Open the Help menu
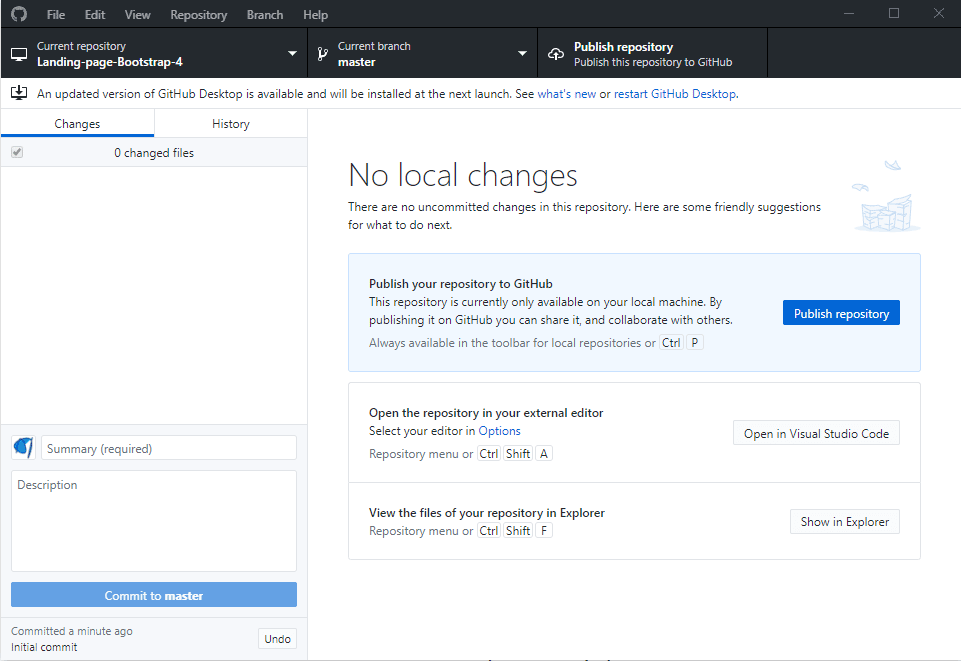961x661 pixels. pyautogui.click(x=316, y=15)
